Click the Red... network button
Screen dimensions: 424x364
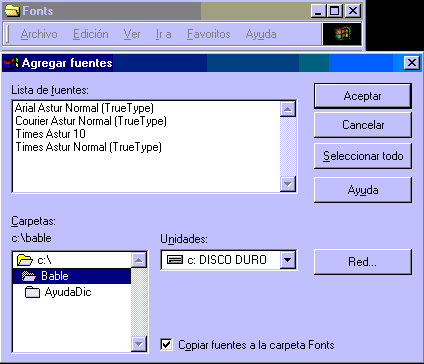click(x=363, y=262)
